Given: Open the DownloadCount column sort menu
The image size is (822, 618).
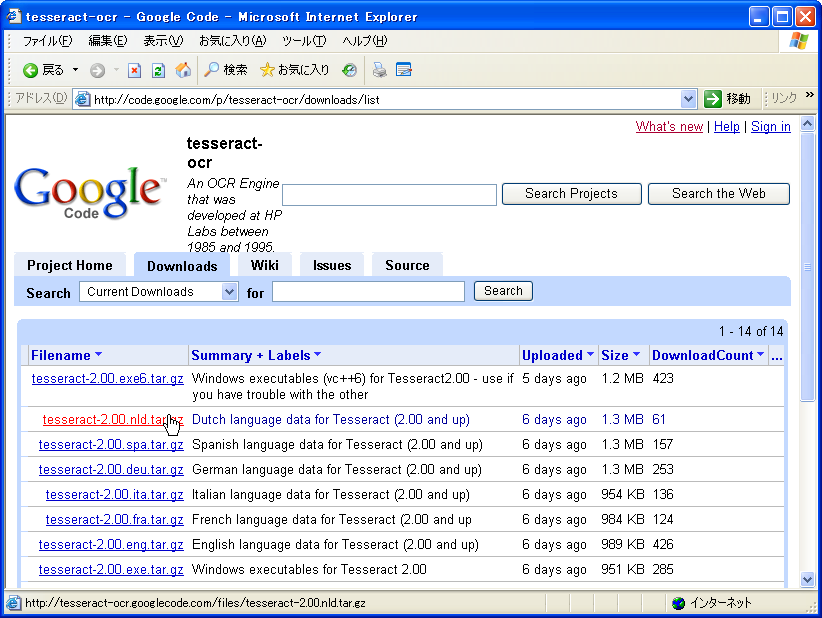Looking at the screenshot, I should point(761,355).
